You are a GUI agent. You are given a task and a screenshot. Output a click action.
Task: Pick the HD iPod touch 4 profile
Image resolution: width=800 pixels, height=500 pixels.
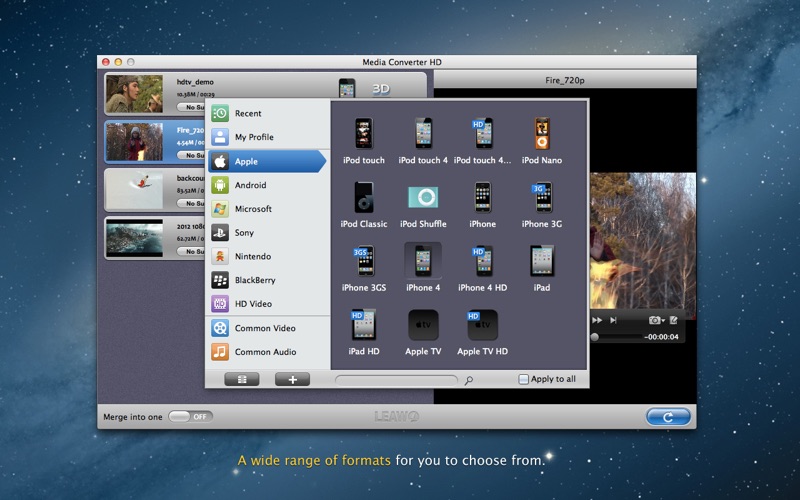482,140
